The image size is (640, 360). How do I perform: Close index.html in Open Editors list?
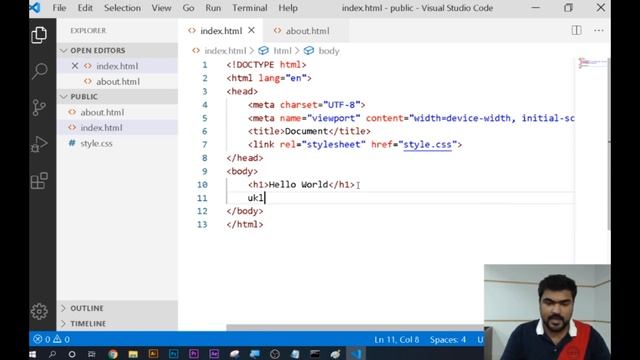75,66
